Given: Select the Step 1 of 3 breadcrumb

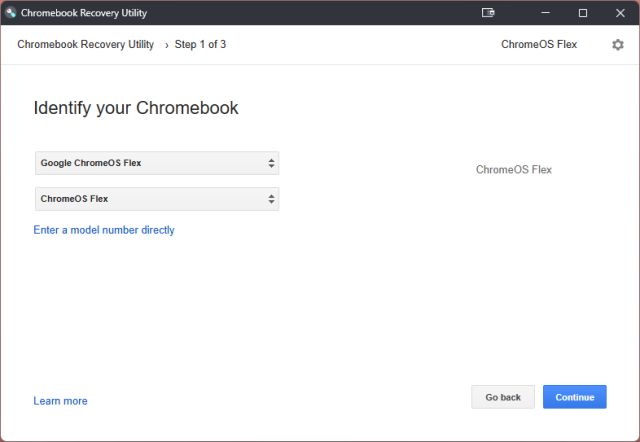Looking at the screenshot, I should [x=200, y=45].
